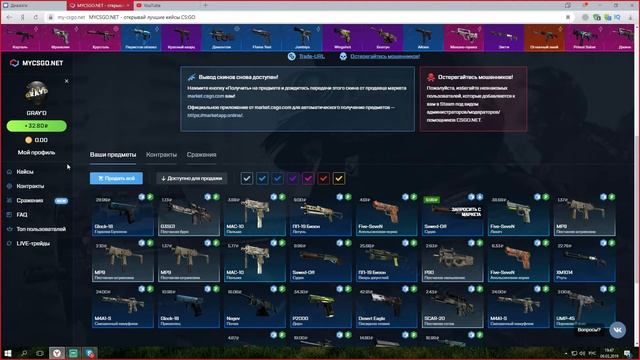The image size is (640, 360).
Task: Open the Windows Start menu
Action: pos(8,353)
